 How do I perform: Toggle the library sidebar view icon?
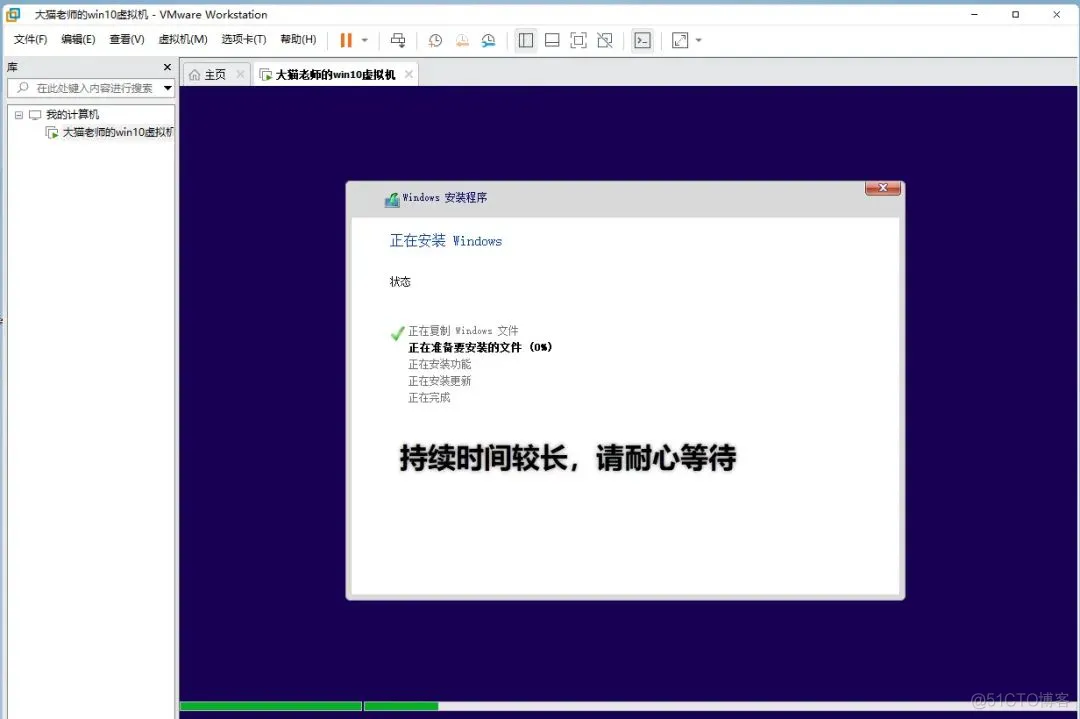pos(526,41)
